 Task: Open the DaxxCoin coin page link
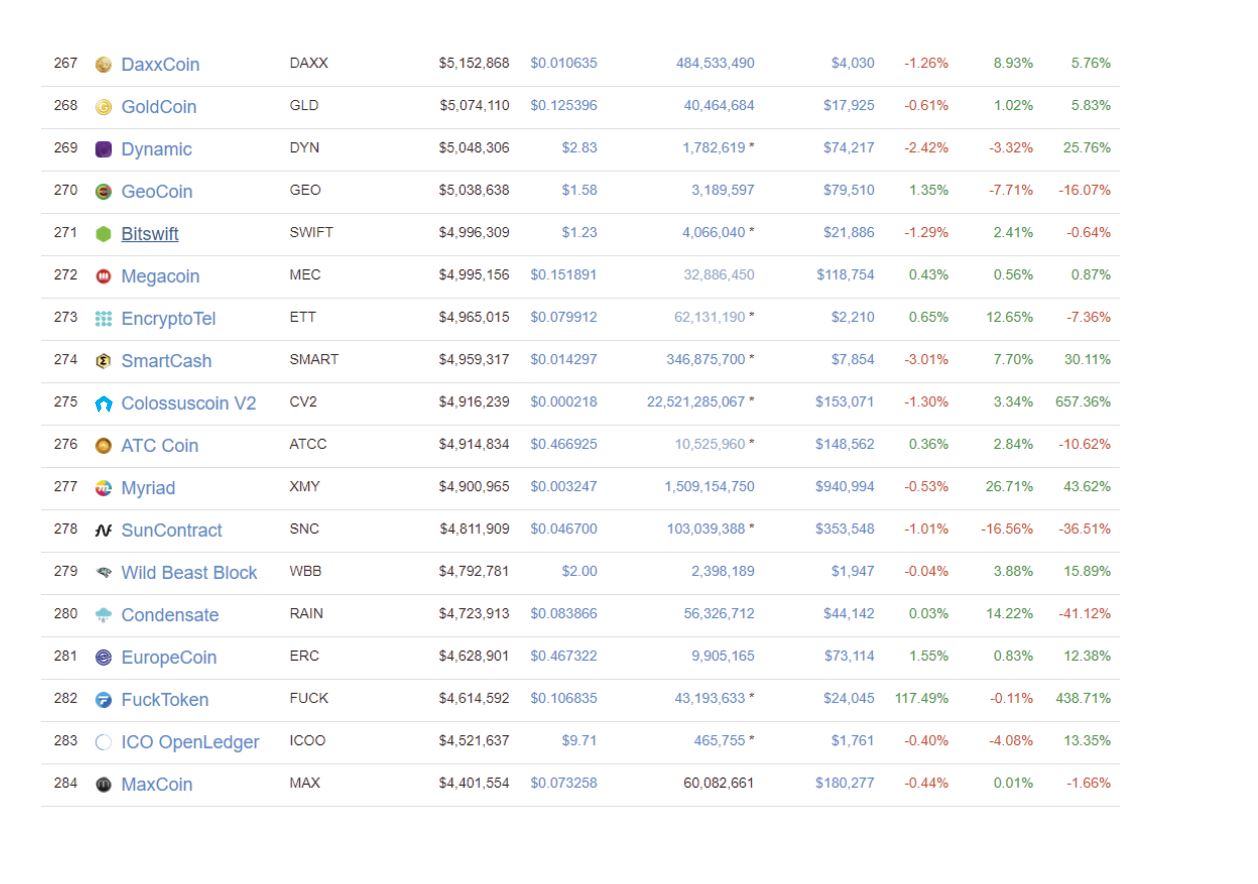pyautogui.click(x=160, y=64)
